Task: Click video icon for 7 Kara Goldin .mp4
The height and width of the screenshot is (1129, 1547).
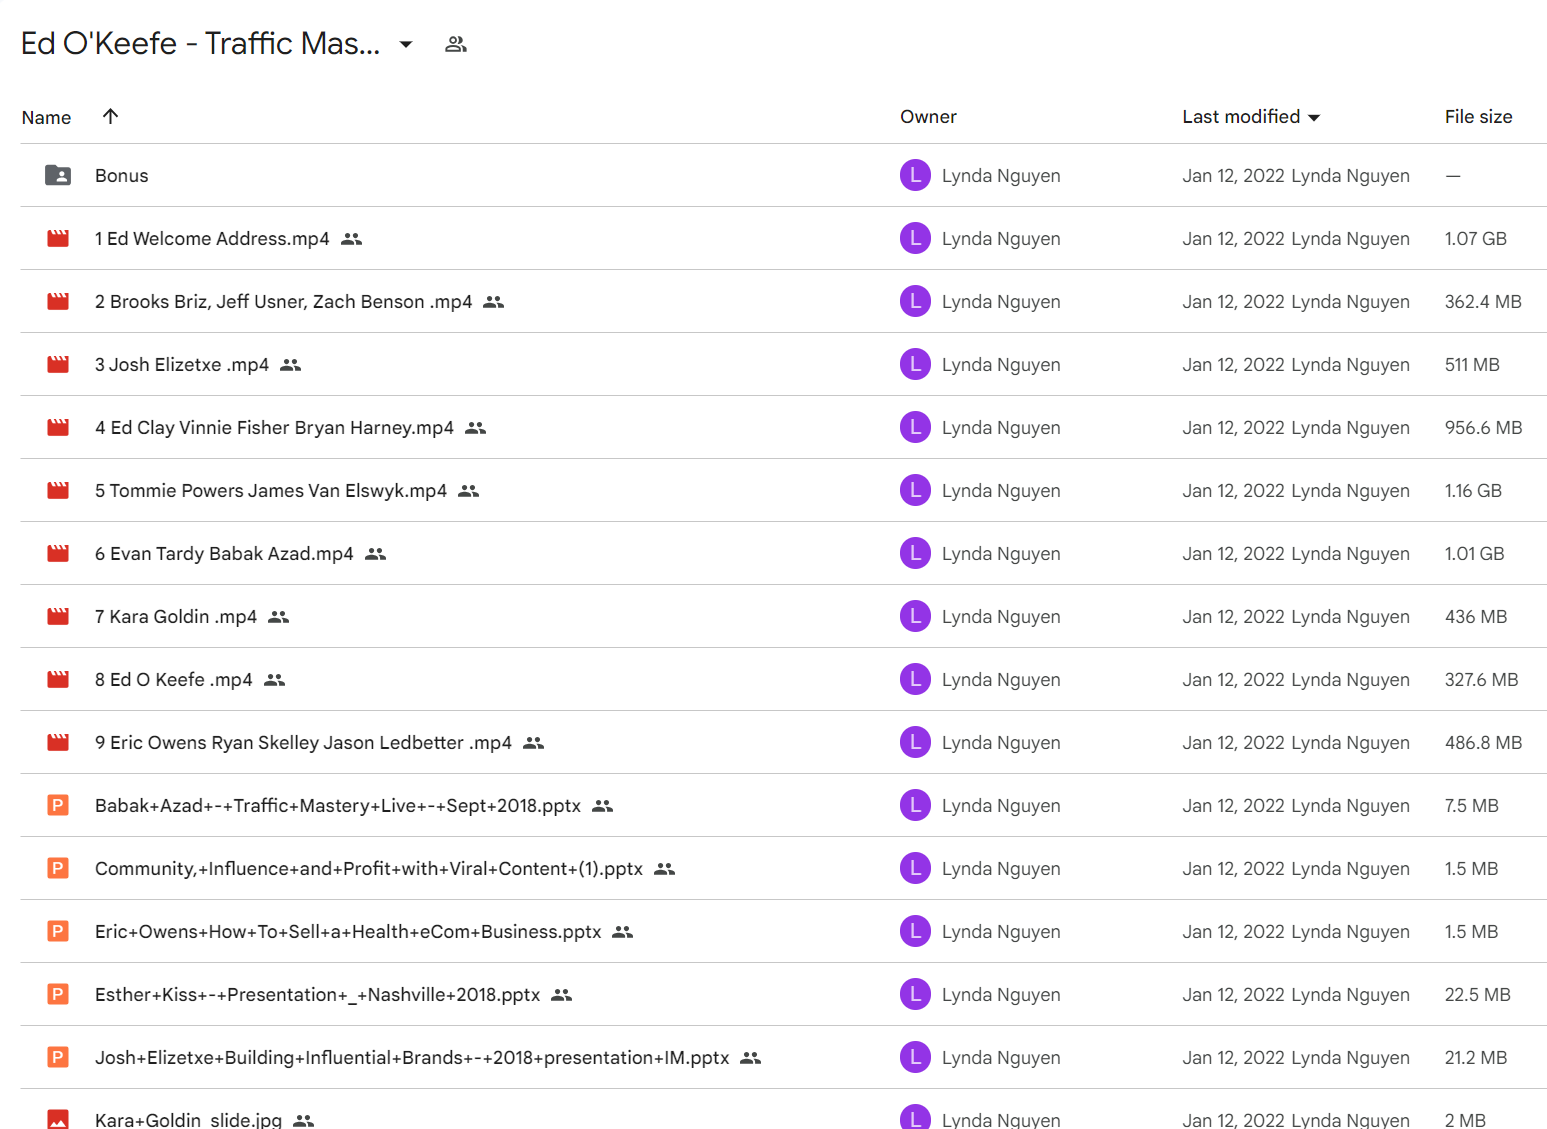Action: point(58,616)
